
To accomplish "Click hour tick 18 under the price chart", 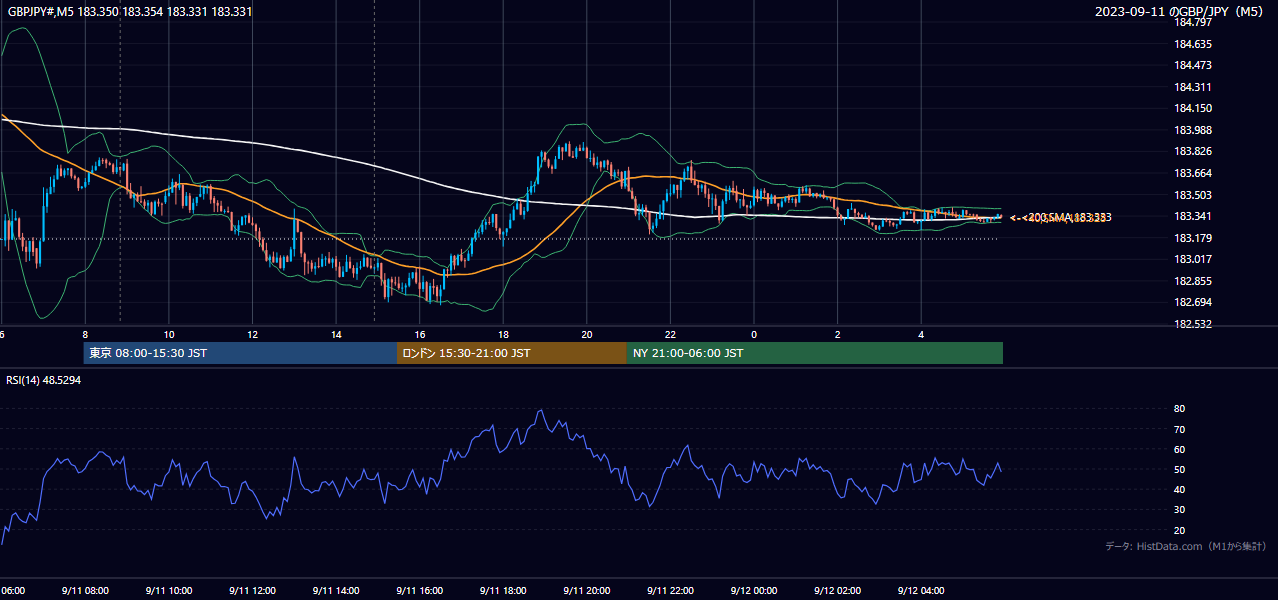I will pos(503,334).
